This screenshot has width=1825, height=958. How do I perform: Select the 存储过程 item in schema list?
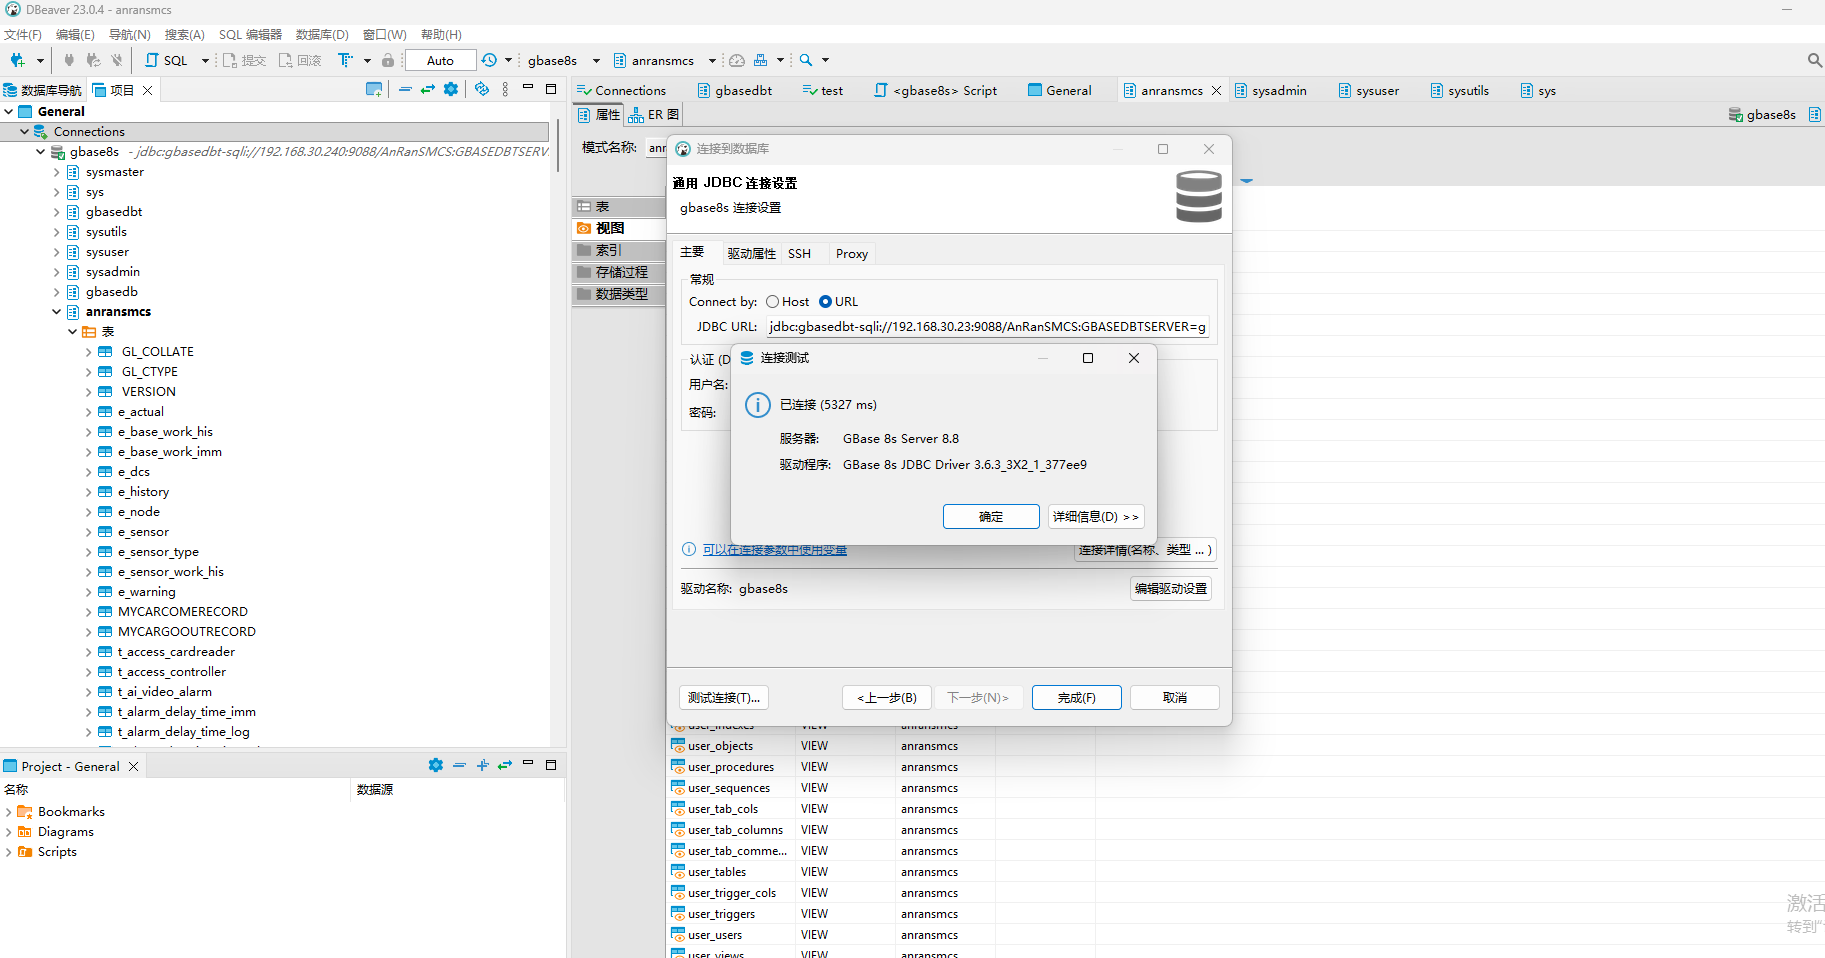(x=619, y=272)
